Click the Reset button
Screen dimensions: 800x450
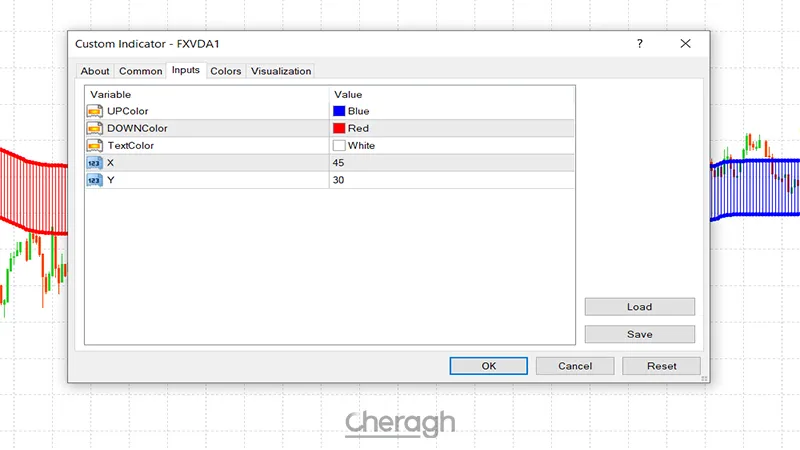pos(661,366)
